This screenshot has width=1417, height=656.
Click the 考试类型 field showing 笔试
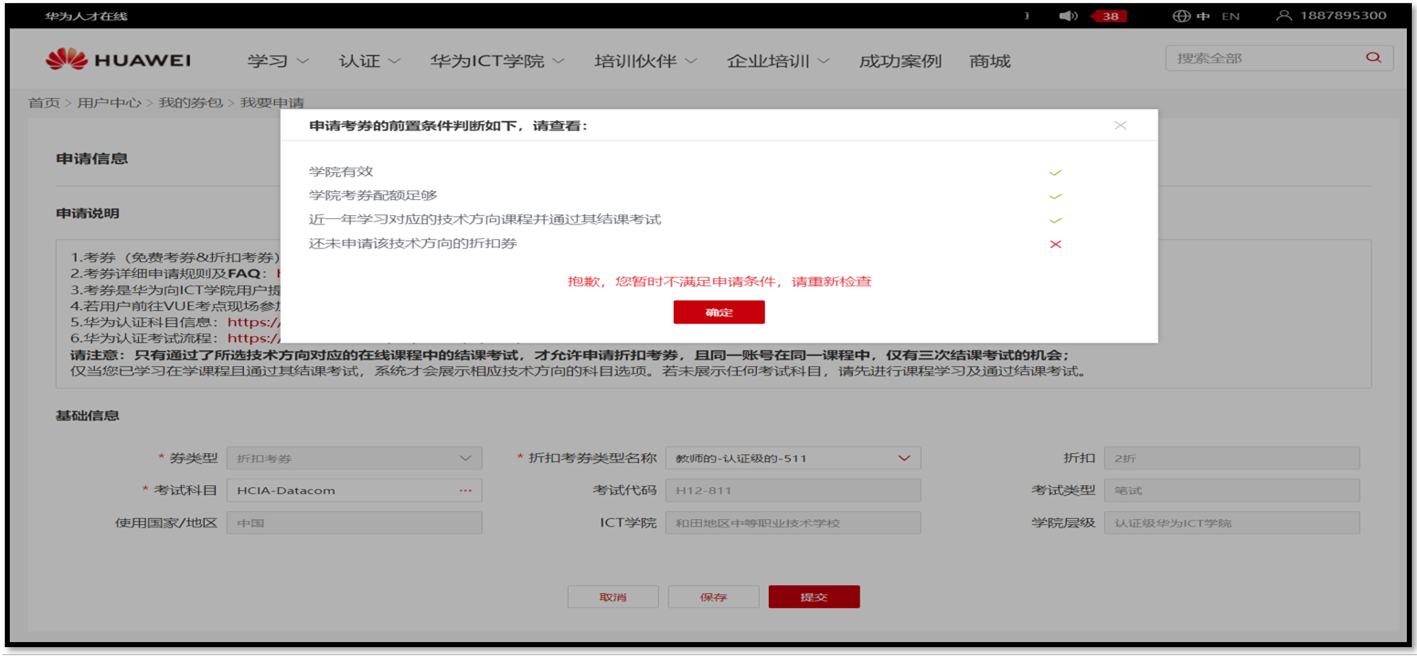coord(1232,491)
